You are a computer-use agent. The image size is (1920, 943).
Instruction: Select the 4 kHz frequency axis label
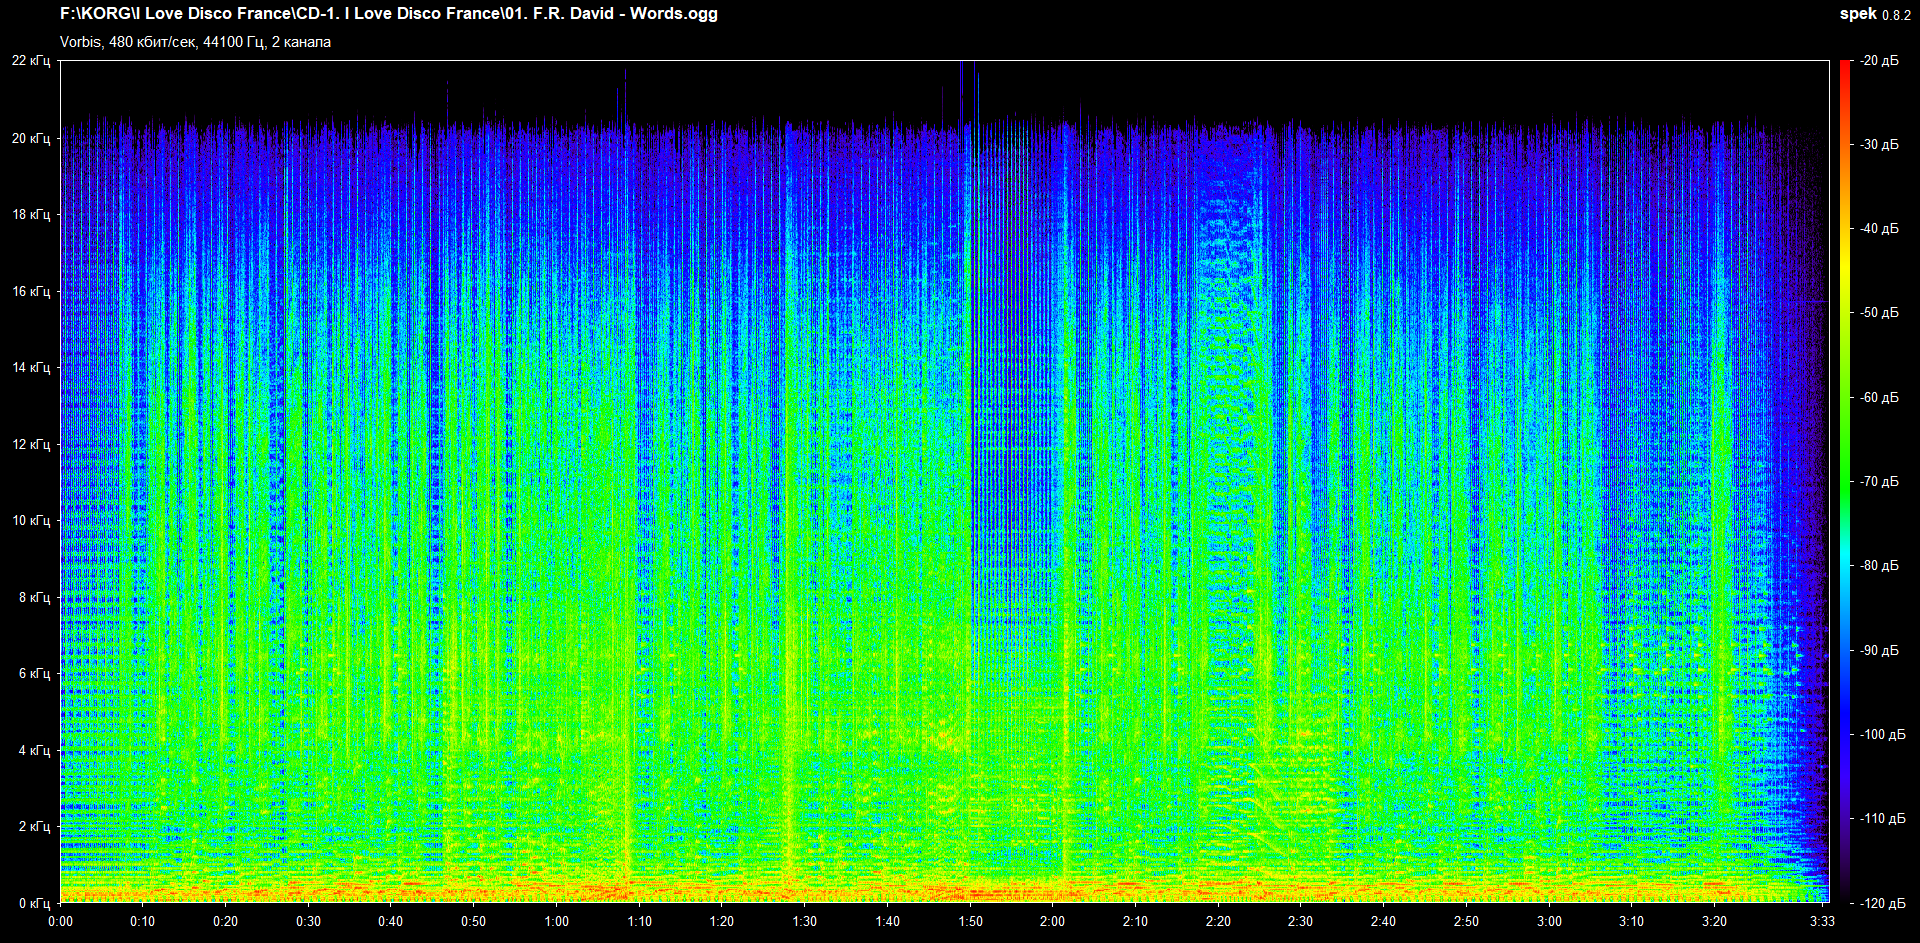(34, 751)
